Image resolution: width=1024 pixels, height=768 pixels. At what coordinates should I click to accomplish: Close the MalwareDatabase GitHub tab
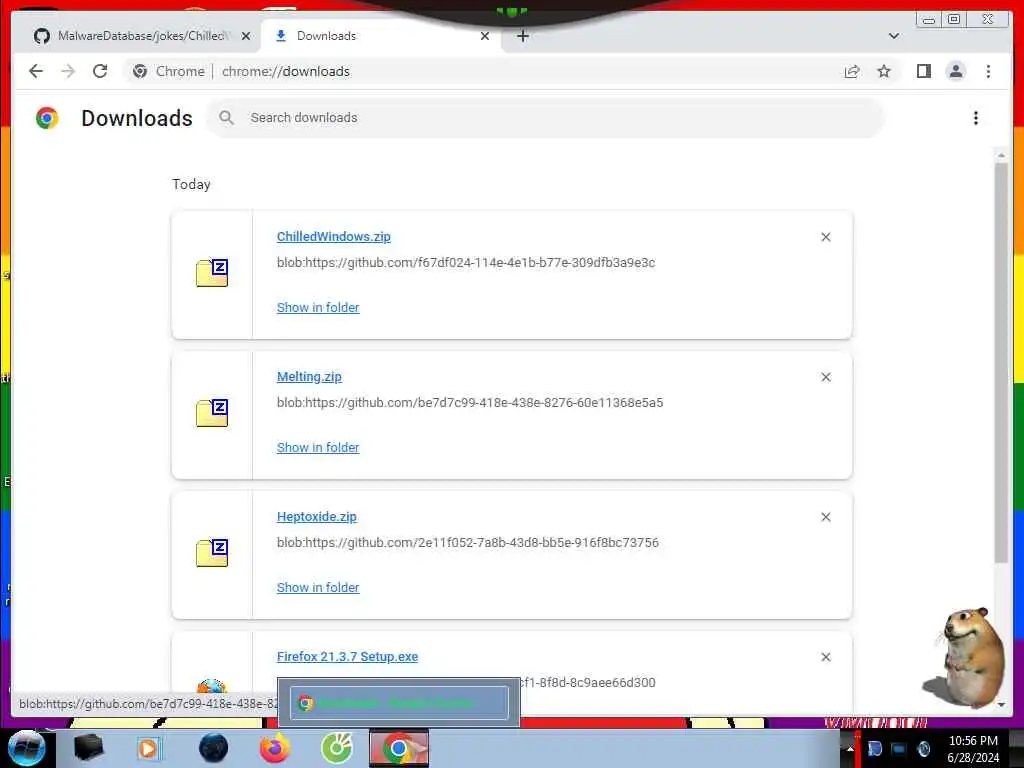click(x=246, y=36)
